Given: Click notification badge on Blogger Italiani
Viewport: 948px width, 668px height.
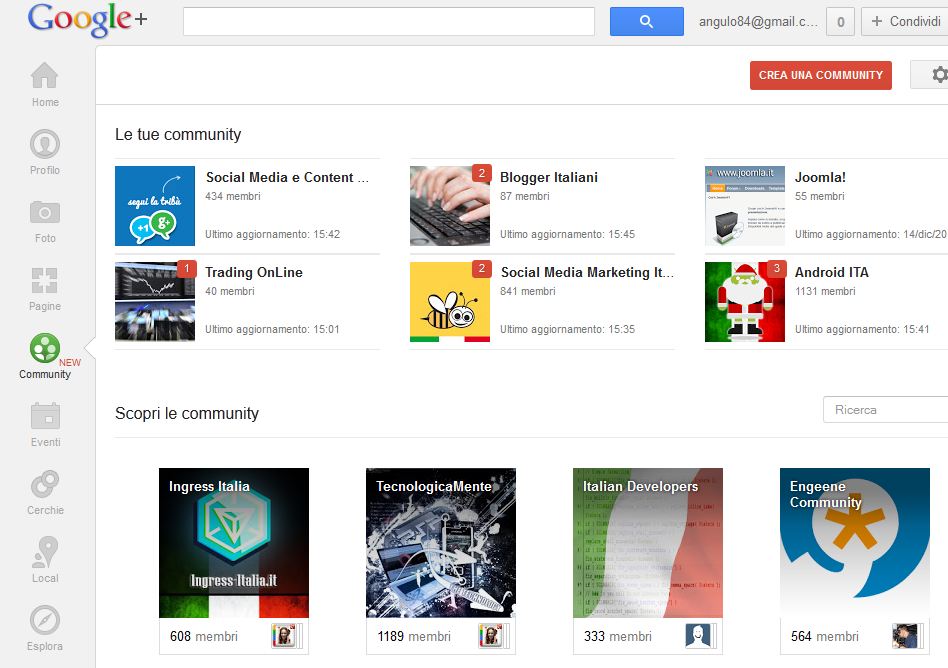Looking at the screenshot, I should [482, 173].
